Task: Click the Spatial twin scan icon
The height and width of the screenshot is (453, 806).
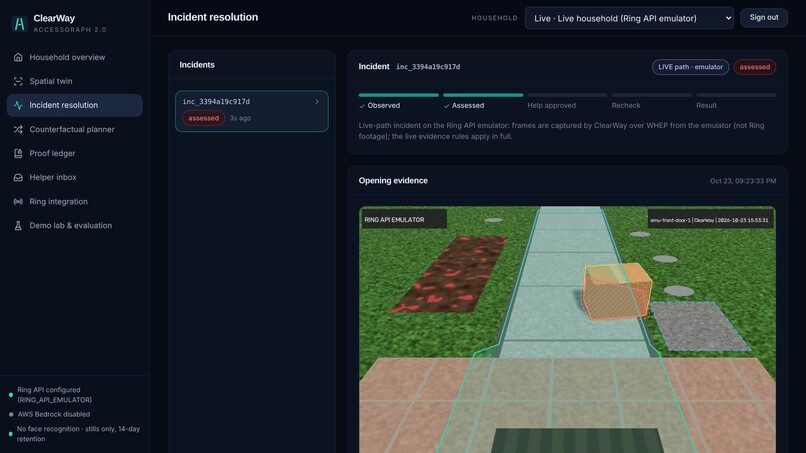Action: coord(18,81)
